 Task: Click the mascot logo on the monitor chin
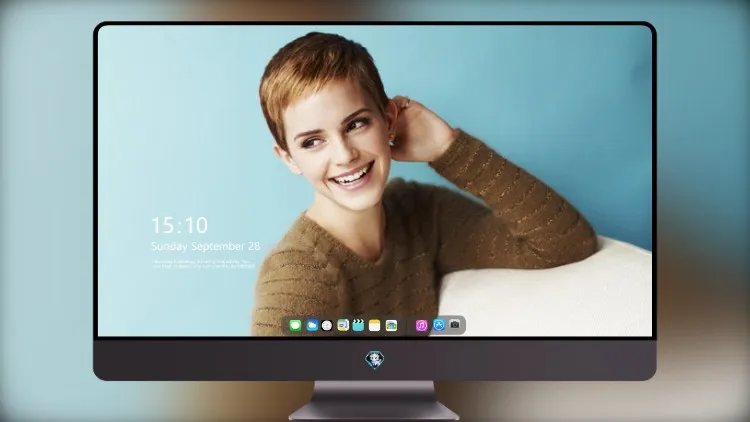[375, 359]
